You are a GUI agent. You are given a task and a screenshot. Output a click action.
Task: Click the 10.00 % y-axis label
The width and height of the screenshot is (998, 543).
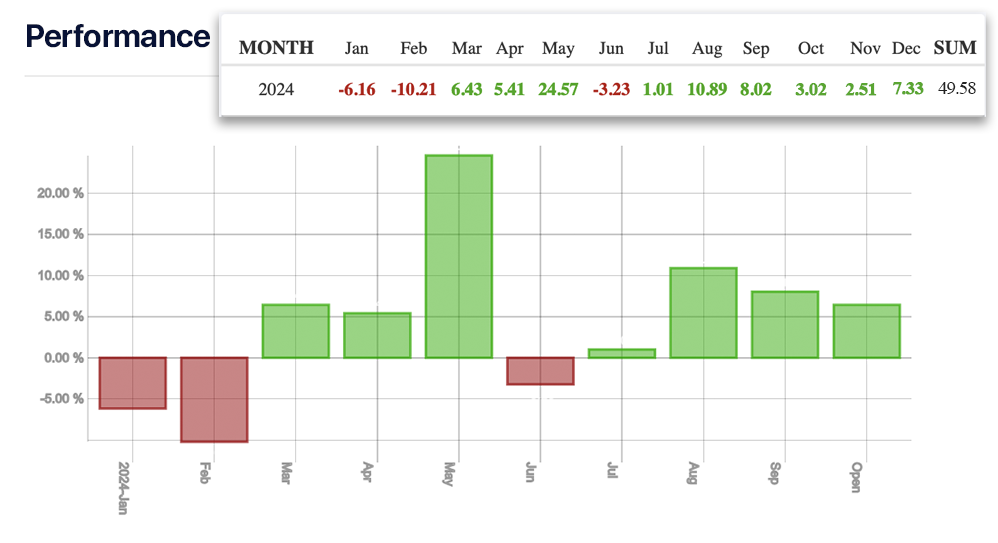[60, 276]
